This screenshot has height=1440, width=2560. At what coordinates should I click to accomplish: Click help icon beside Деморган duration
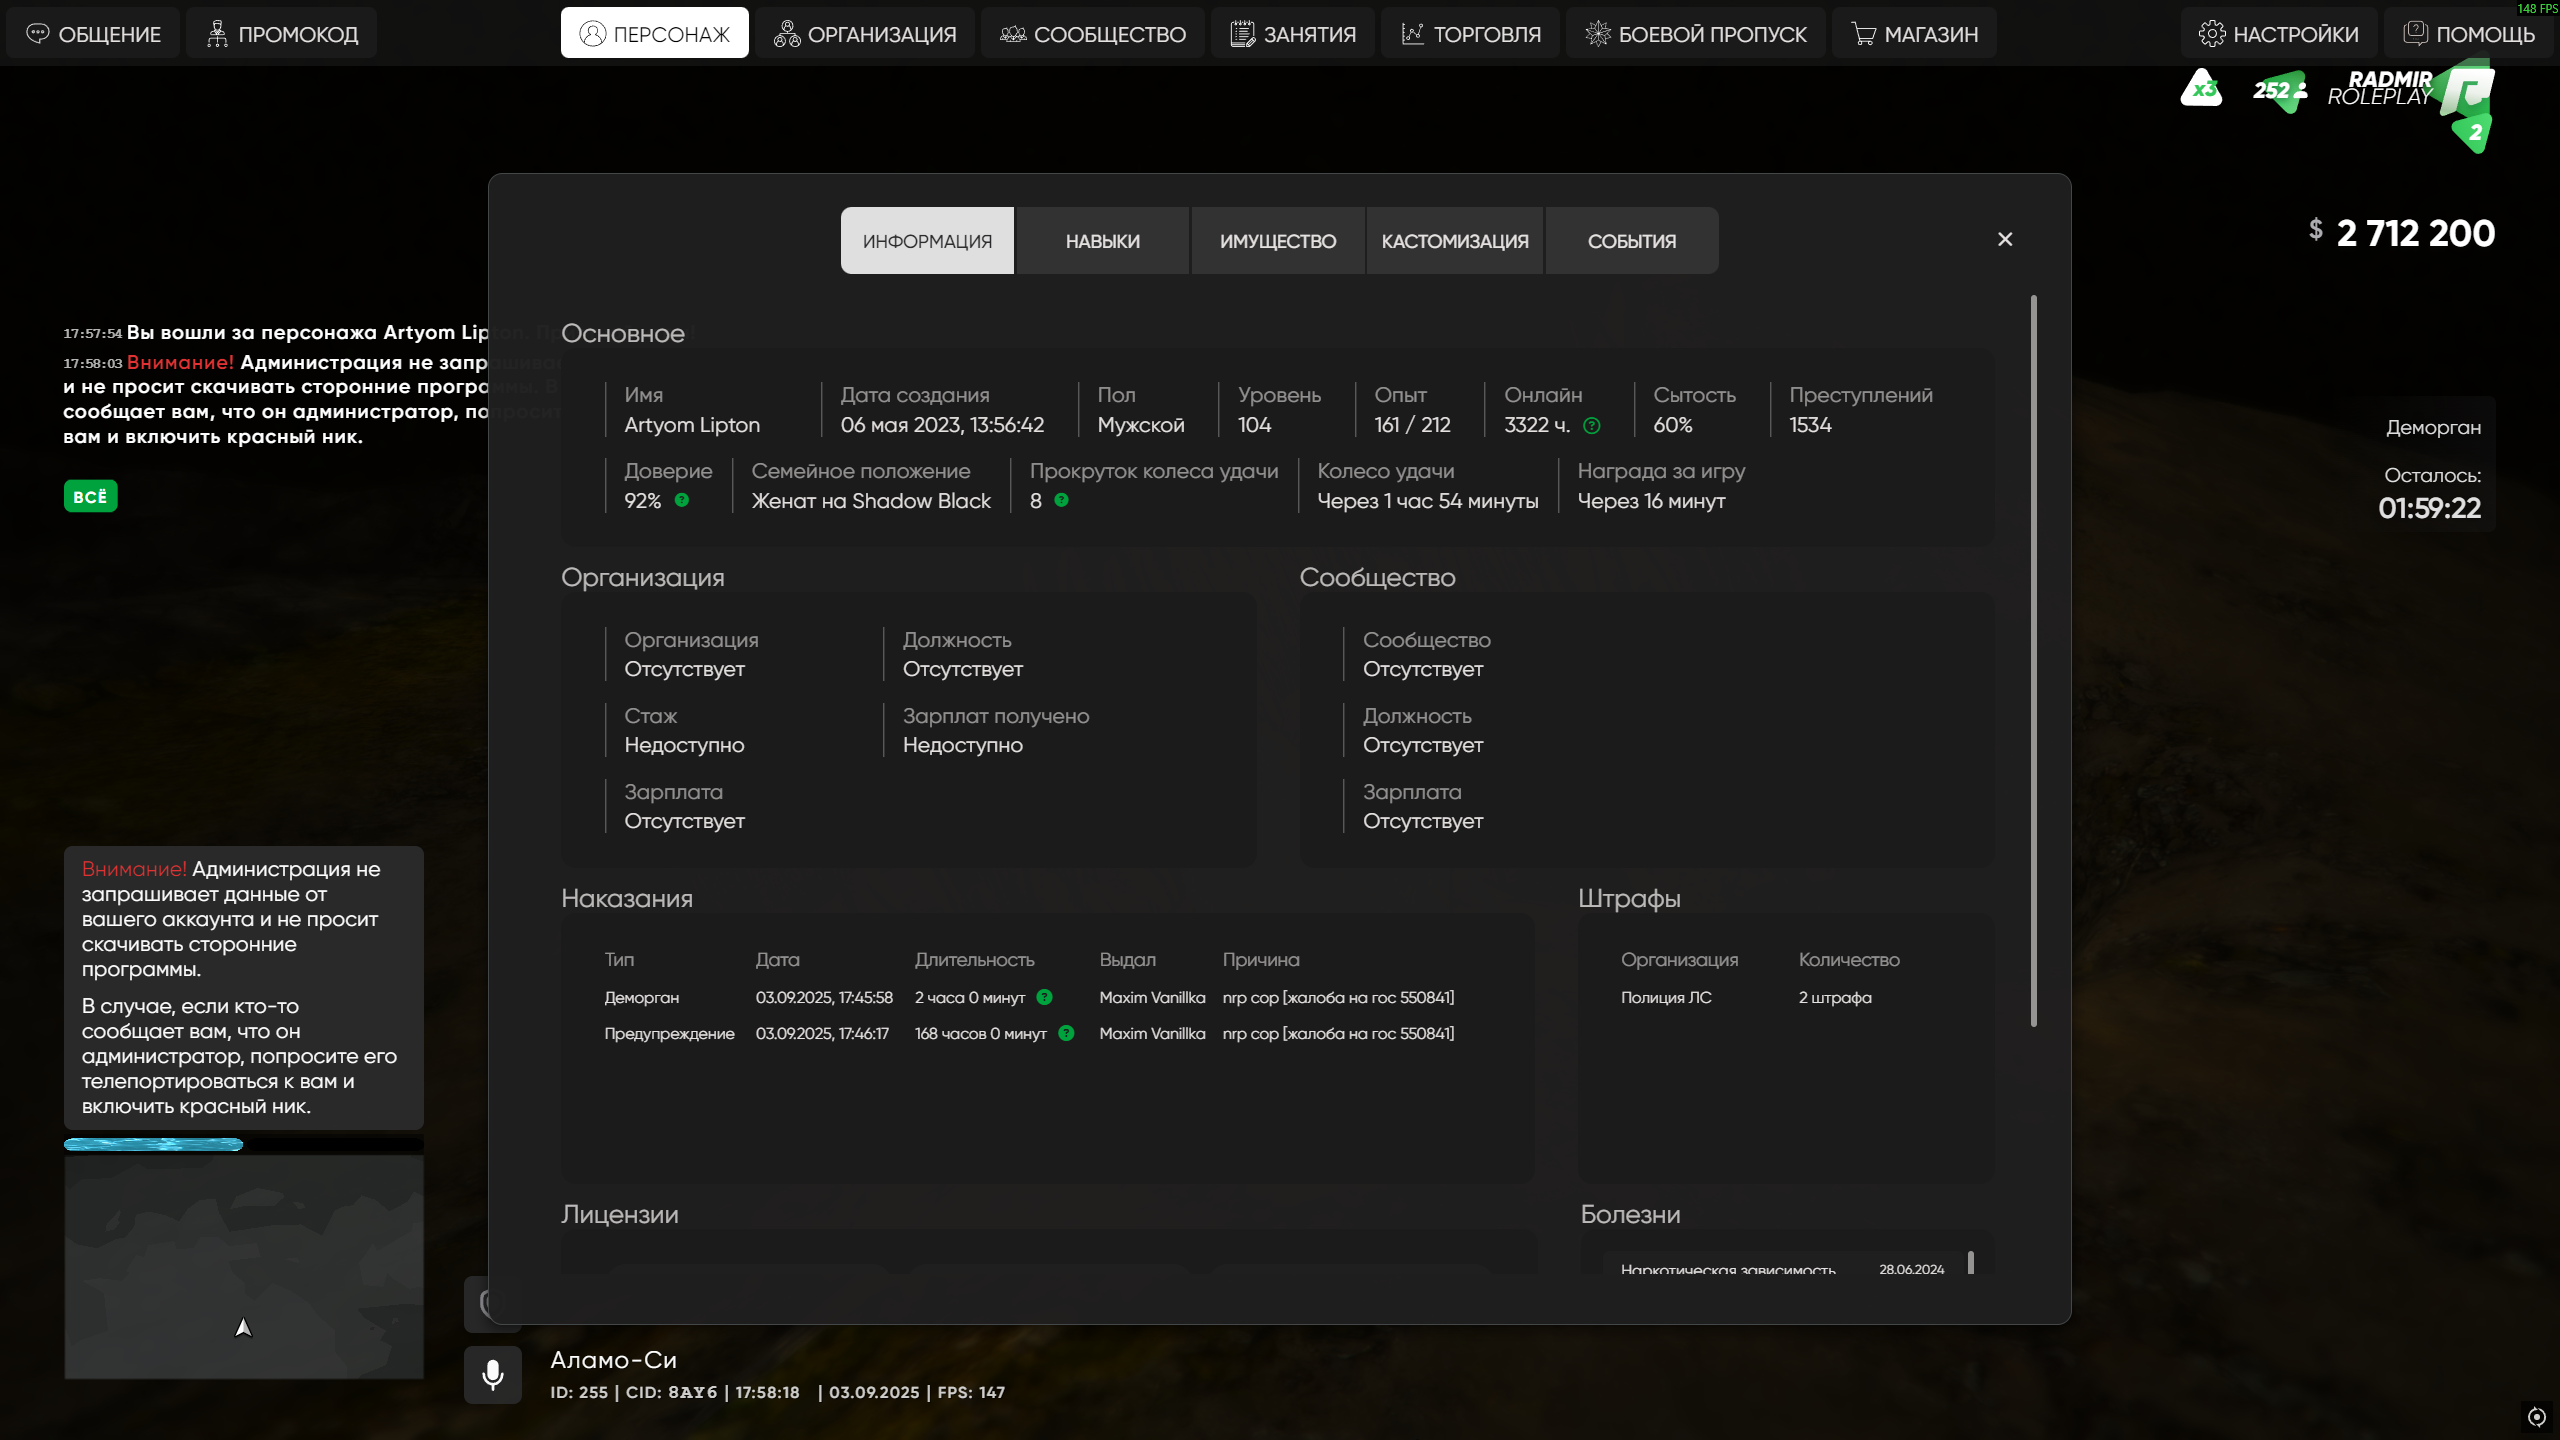click(1045, 997)
